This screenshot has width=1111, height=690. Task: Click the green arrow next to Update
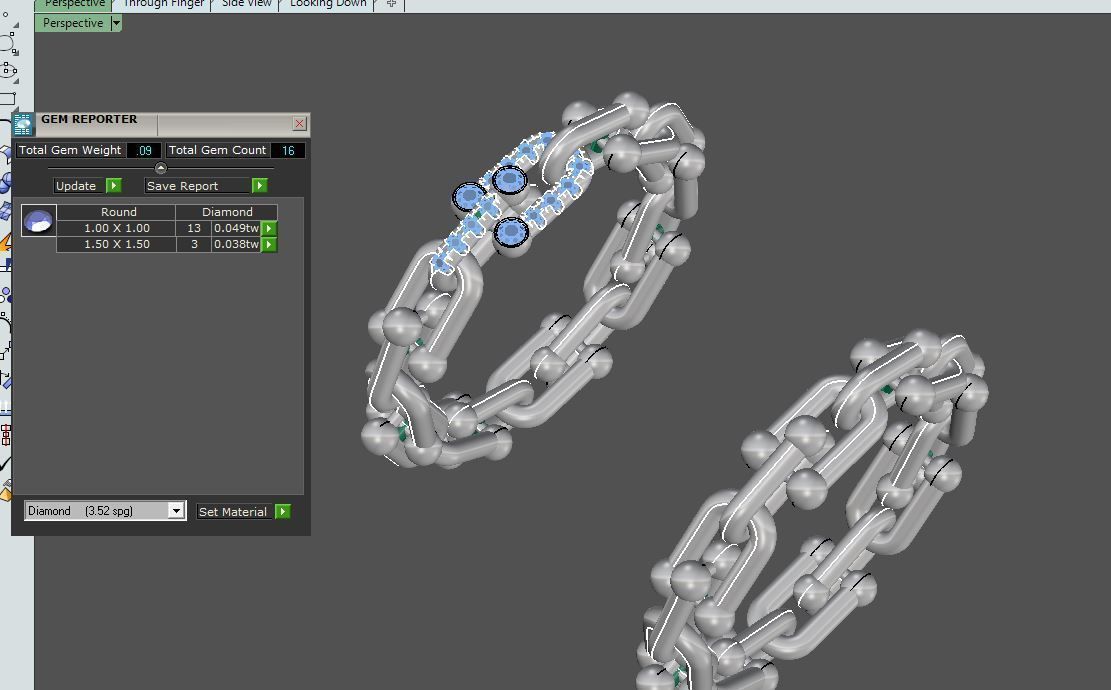pyautogui.click(x=113, y=186)
